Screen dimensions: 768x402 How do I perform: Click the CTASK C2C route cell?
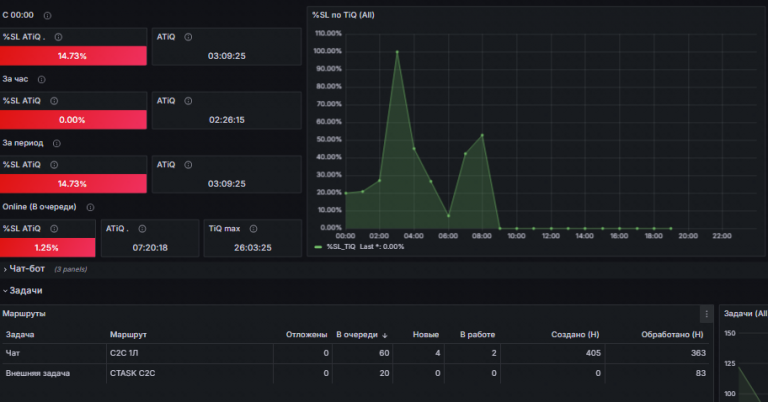(x=132, y=373)
